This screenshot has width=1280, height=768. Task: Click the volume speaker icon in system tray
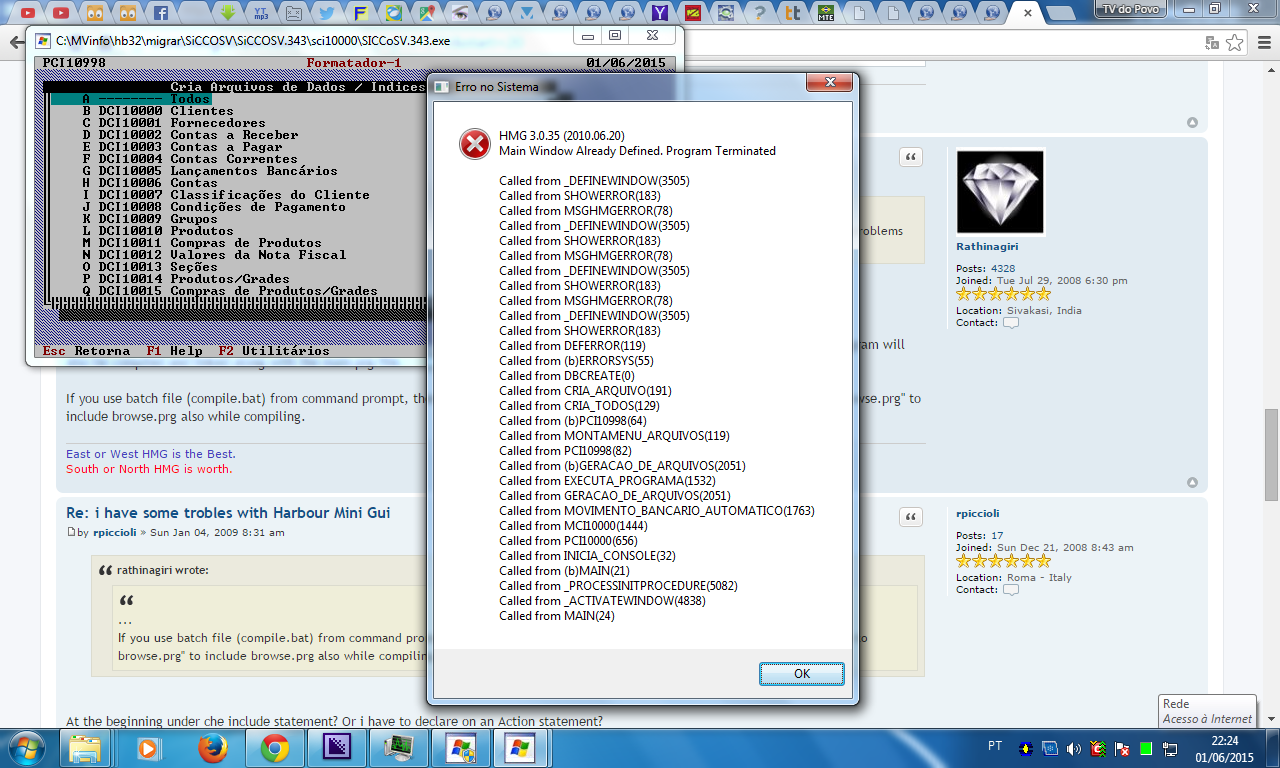point(1074,748)
